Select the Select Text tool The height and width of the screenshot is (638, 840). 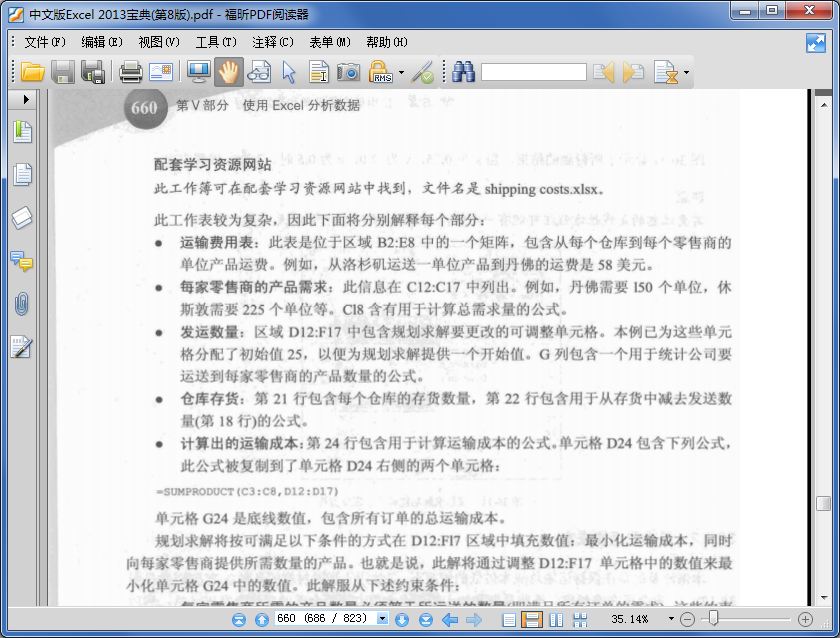(x=319, y=72)
